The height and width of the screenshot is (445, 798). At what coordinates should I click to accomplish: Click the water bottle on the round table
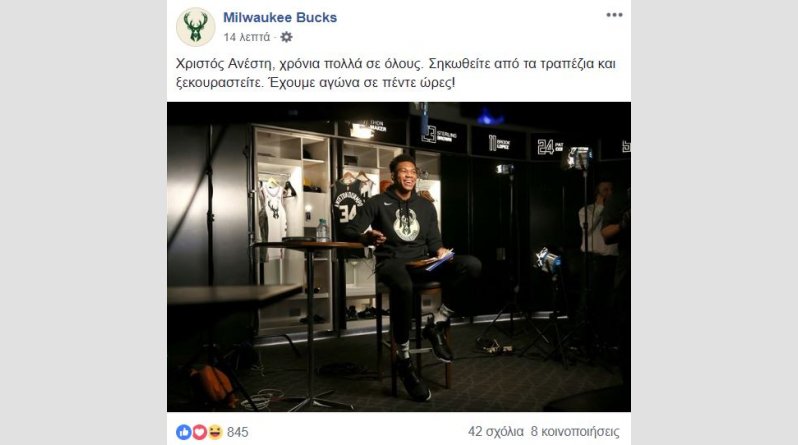tap(322, 231)
